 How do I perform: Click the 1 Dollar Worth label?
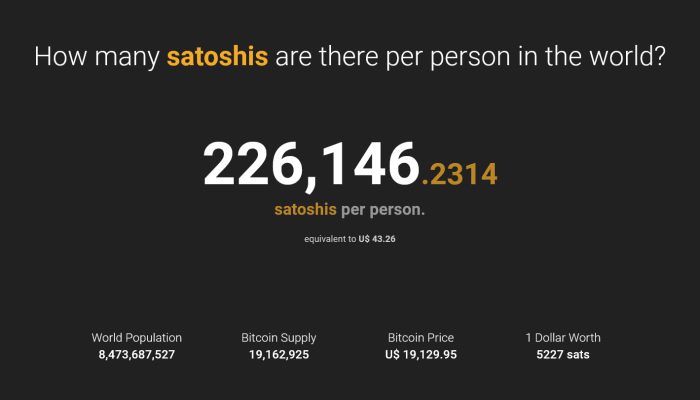(563, 338)
